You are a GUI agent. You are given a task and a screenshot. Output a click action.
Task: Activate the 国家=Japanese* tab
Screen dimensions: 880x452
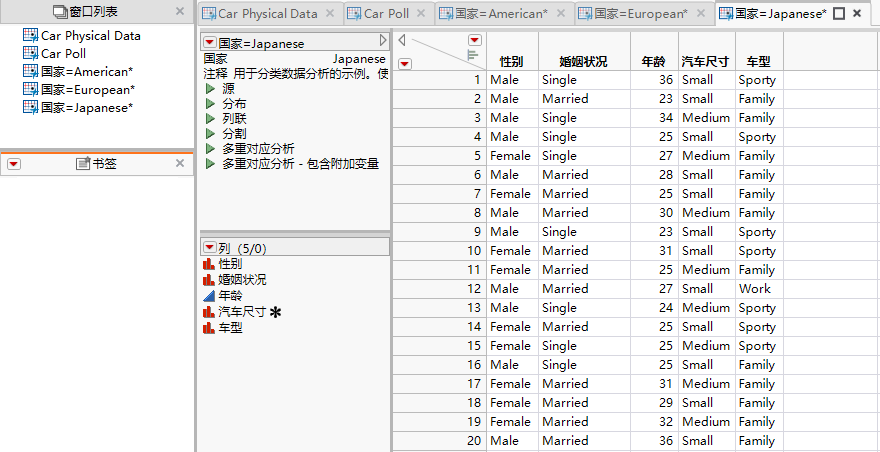point(781,13)
